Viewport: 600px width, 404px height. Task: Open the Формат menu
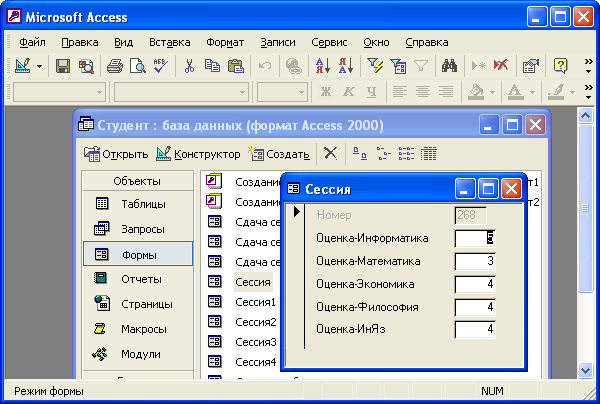tap(225, 42)
